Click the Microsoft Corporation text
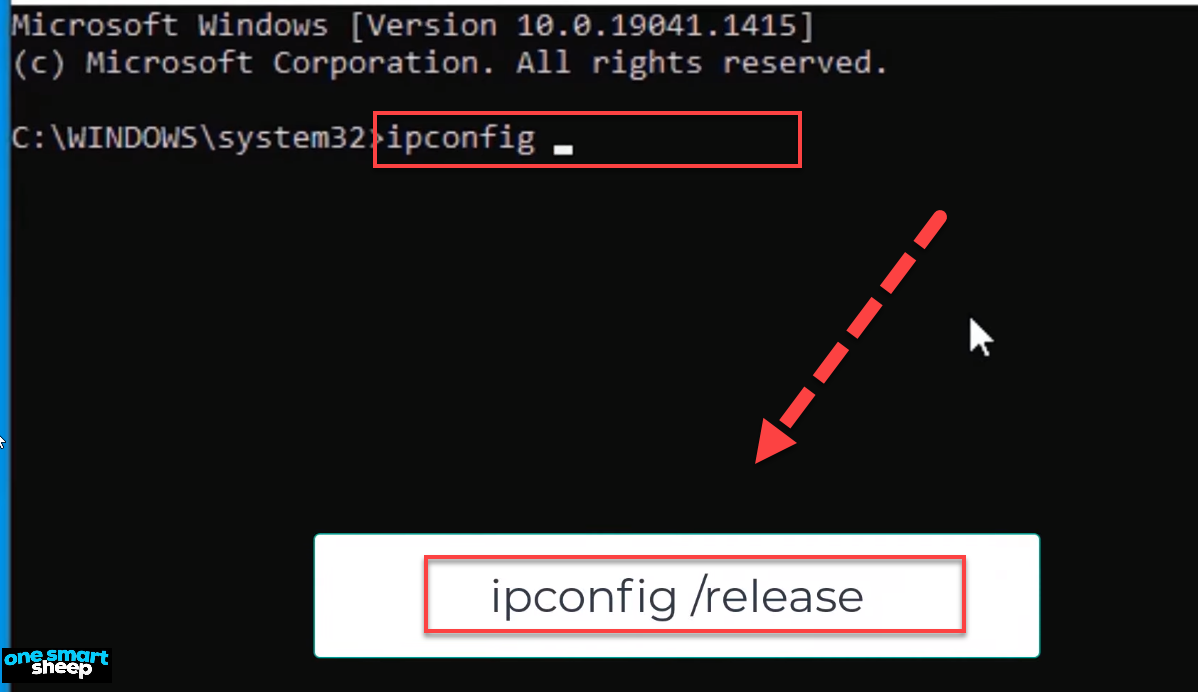Screen dimensions: 1198x692 tap(290, 63)
